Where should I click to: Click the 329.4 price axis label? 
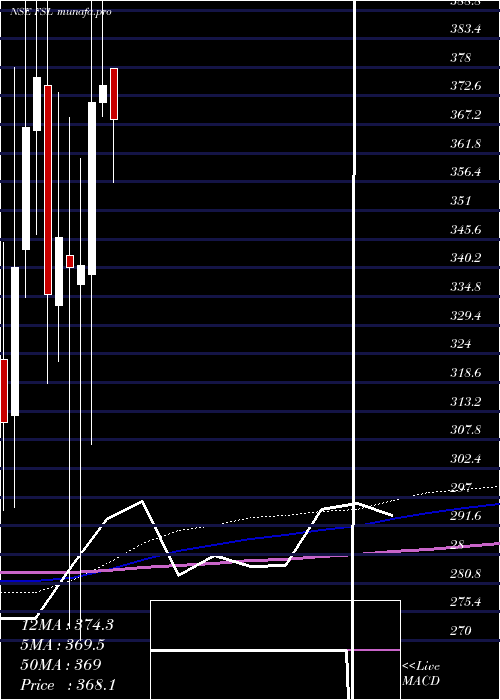pos(466,316)
